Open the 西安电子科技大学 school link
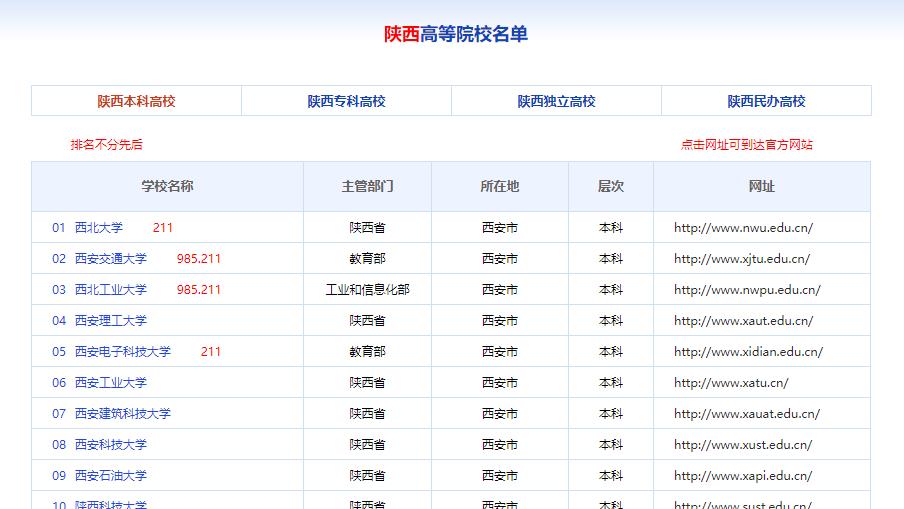This screenshot has height=509, width=904. (123, 352)
